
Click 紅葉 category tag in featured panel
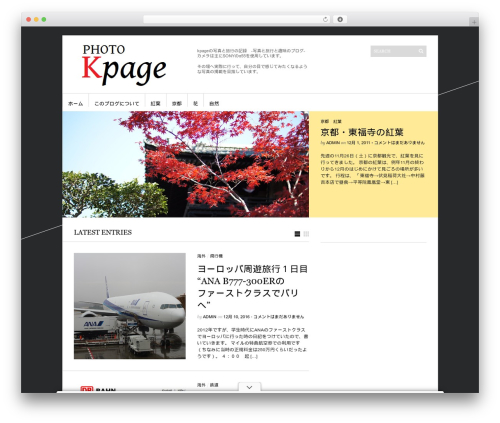click(337, 121)
